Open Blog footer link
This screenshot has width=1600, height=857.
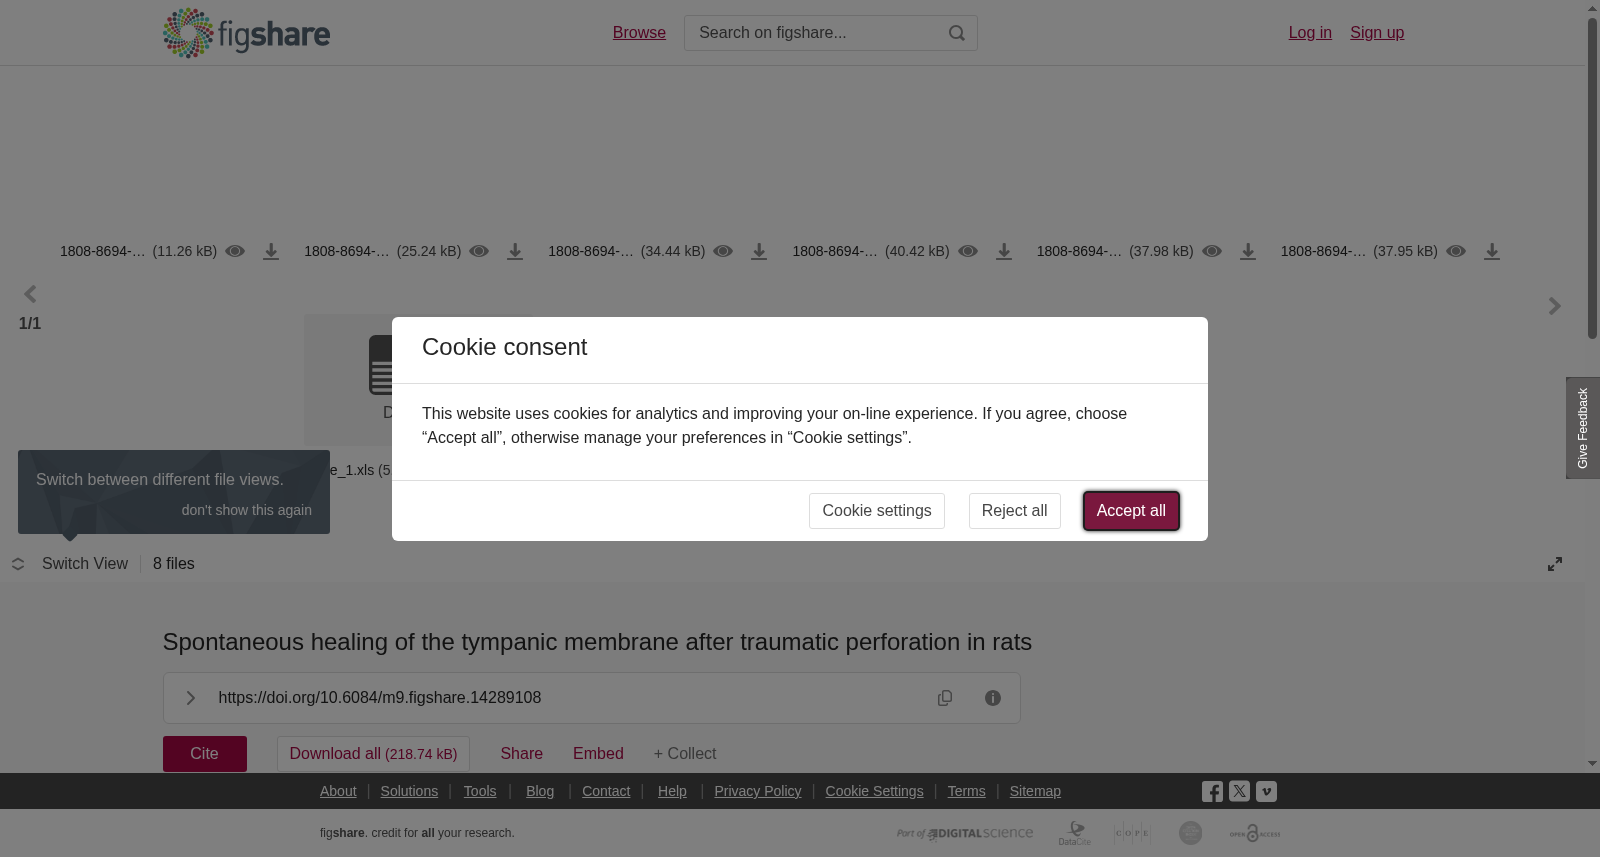tap(540, 791)
